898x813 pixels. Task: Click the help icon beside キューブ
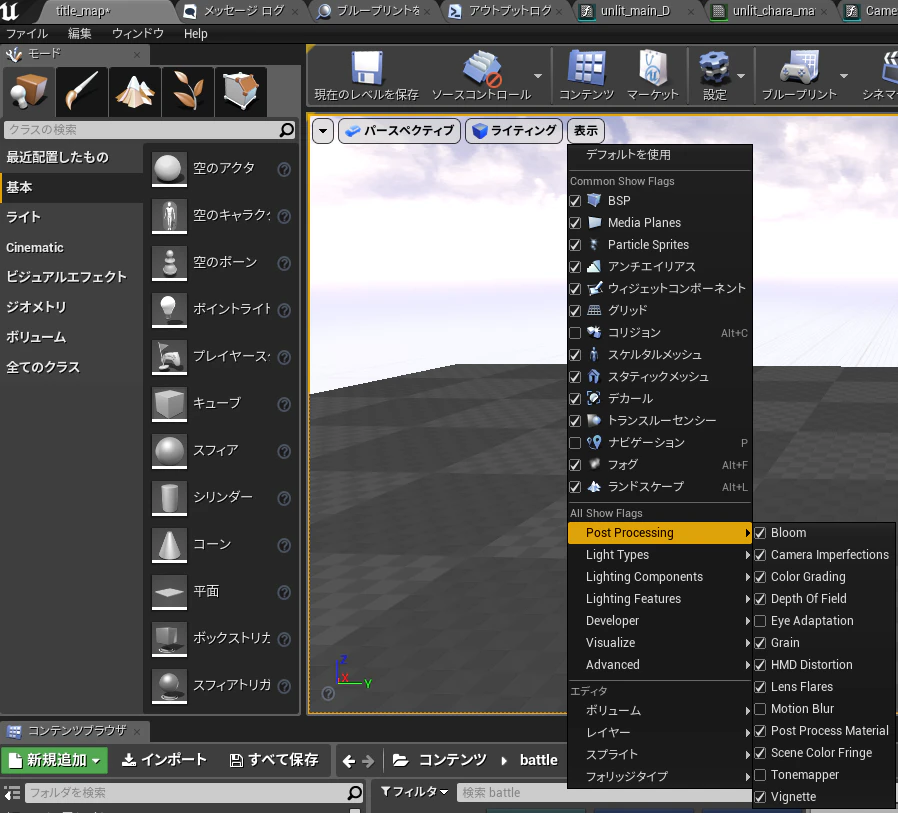pyautogui.click(x=284, y=404)
